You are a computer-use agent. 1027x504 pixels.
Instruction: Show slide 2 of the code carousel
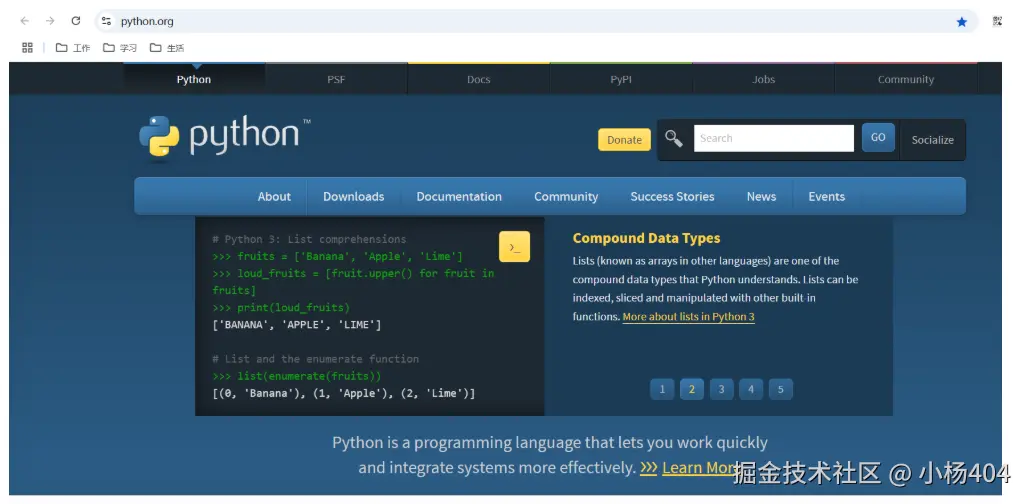(692, 389)
